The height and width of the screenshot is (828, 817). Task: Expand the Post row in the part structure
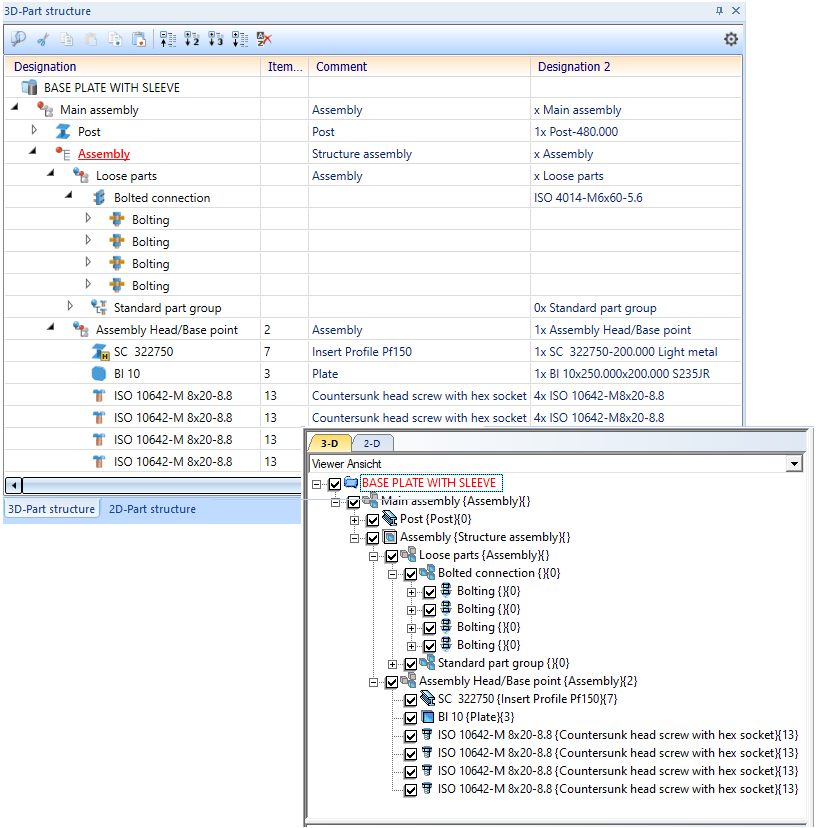[33, 131]
